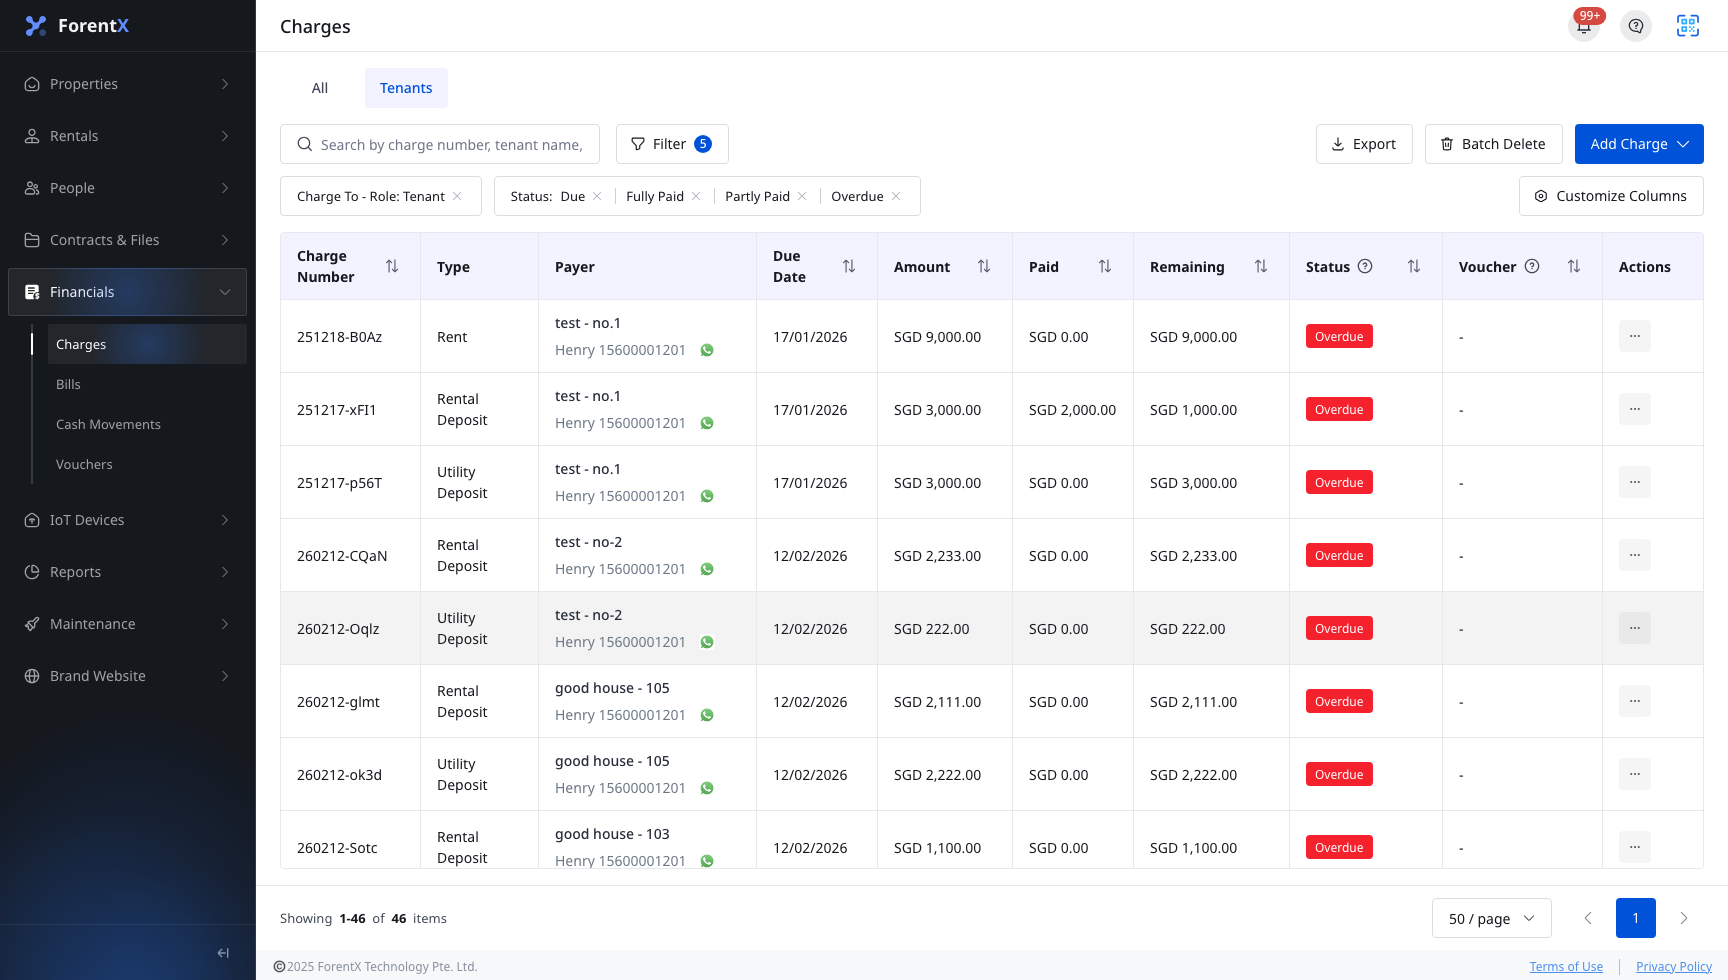Sort by Amount column icon
The image size is (1728, 980).
984,266
